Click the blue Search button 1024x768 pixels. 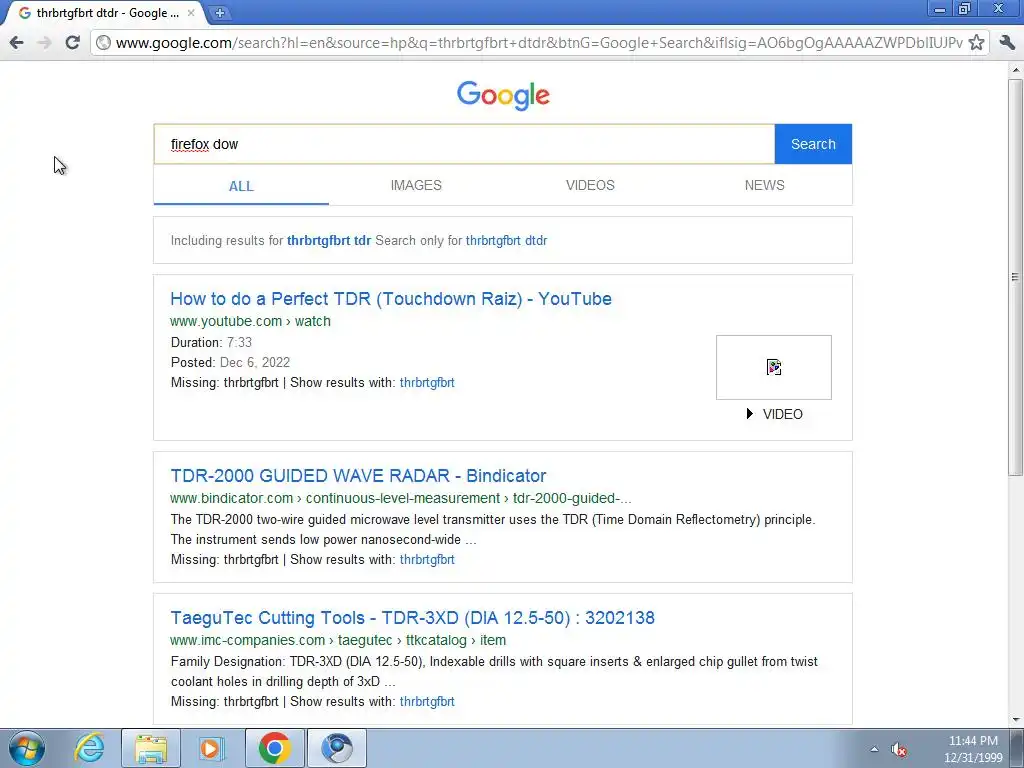(x=813, y=144)
